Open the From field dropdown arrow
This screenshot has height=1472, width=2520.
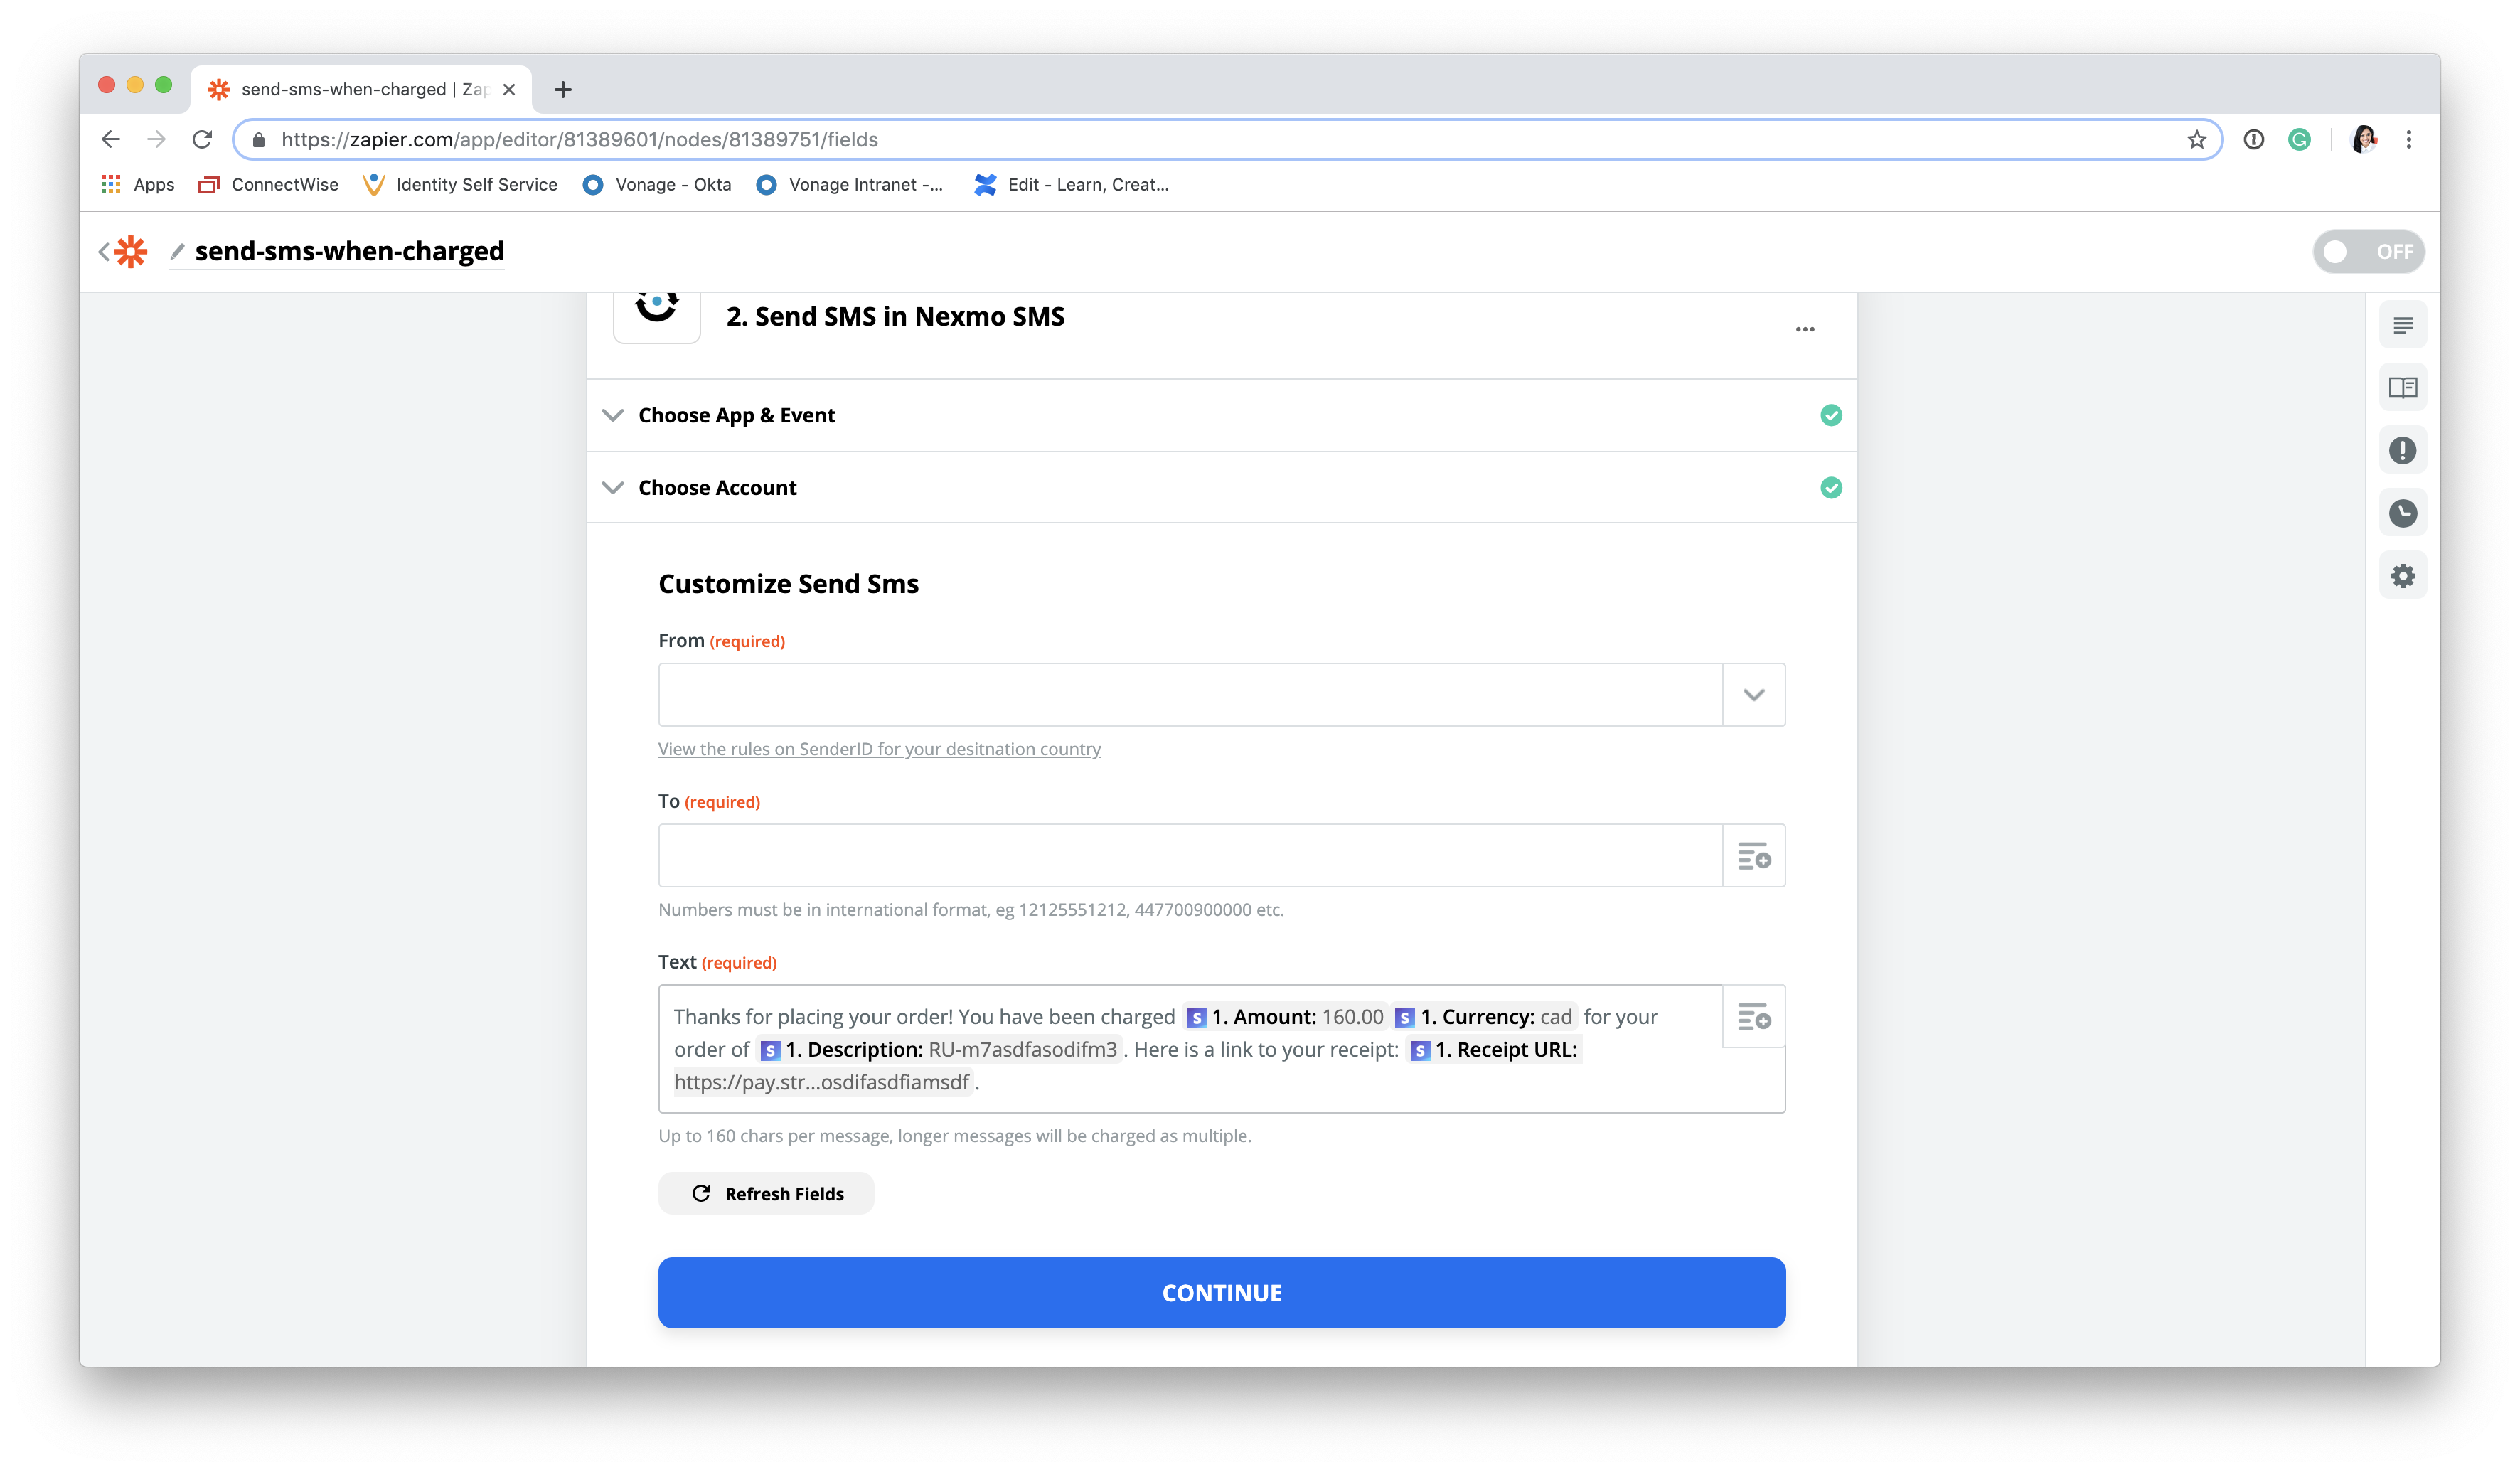point(1753,695)
